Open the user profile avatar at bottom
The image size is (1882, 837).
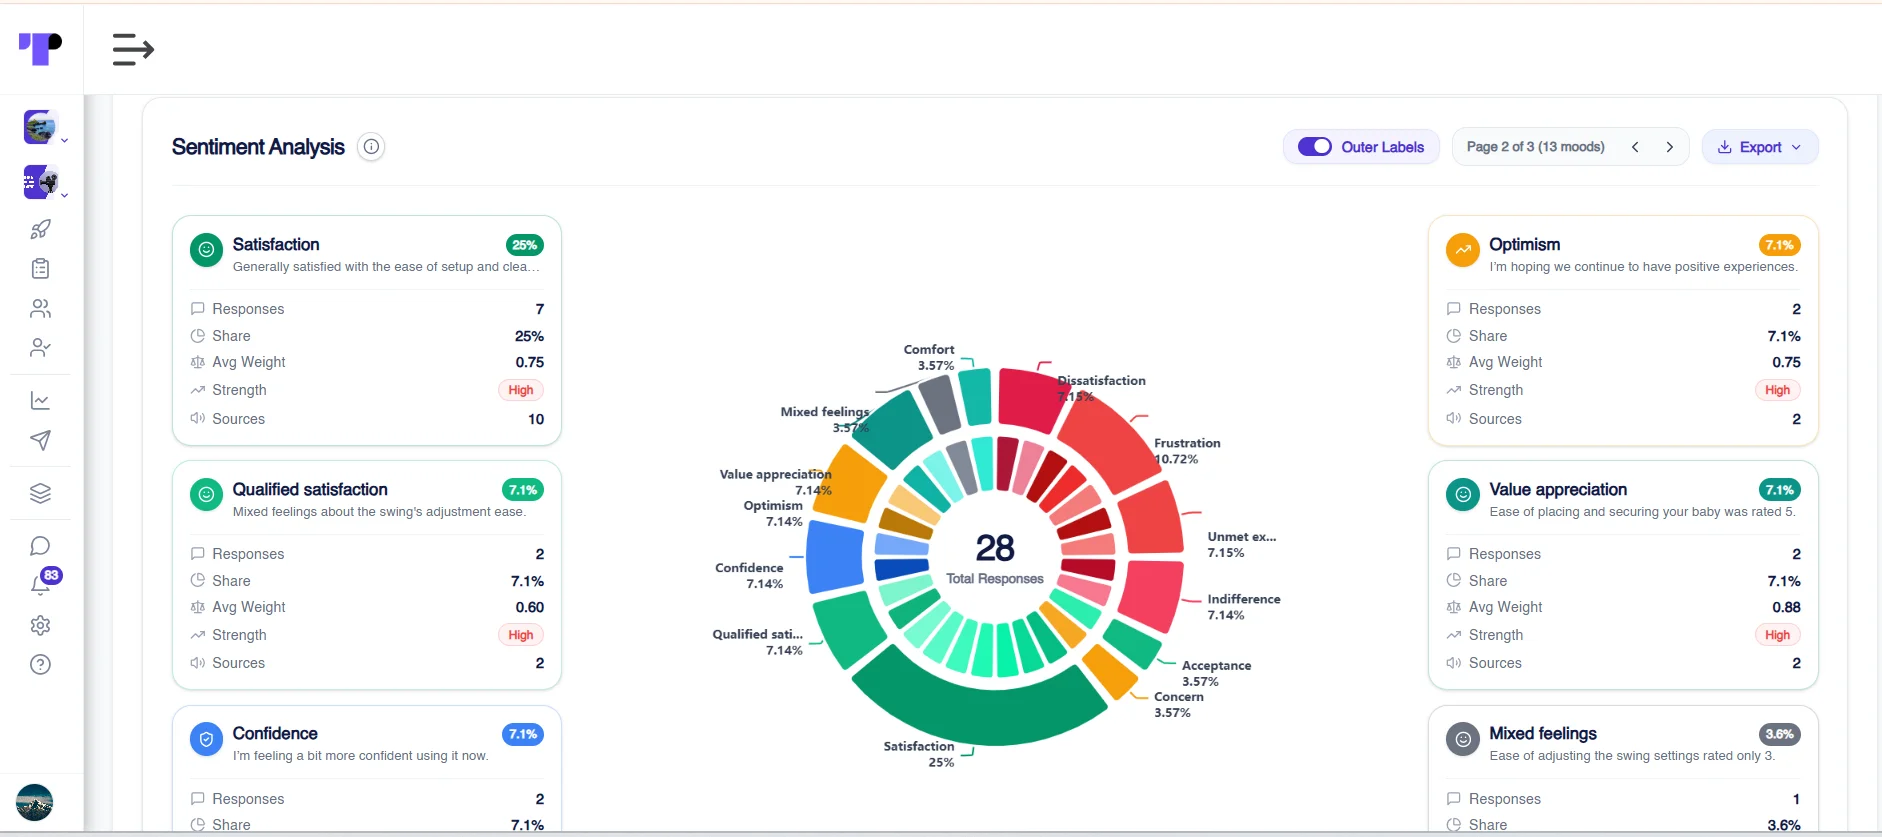point(34,803)
